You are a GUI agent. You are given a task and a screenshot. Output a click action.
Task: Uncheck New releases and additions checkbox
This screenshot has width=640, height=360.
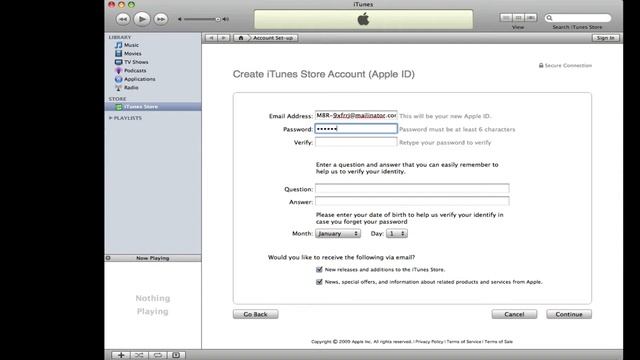tap(319, 269)
